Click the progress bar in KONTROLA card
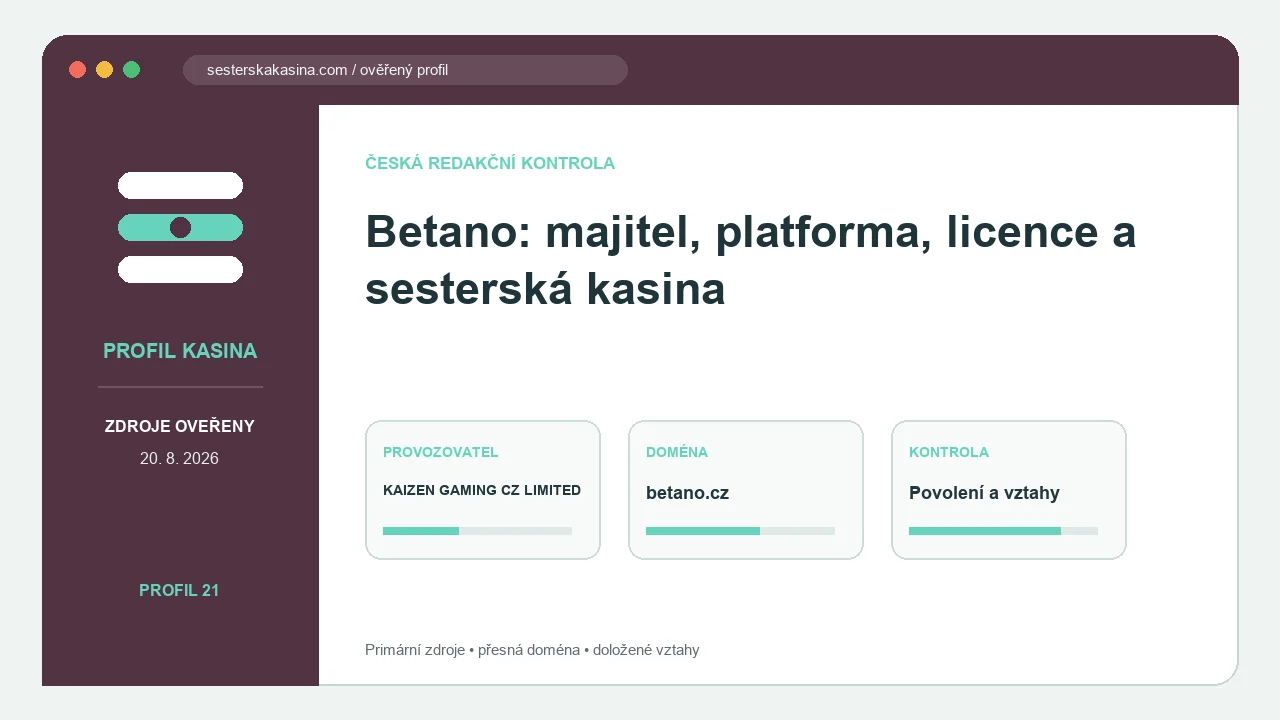 tap(1003, 531)
